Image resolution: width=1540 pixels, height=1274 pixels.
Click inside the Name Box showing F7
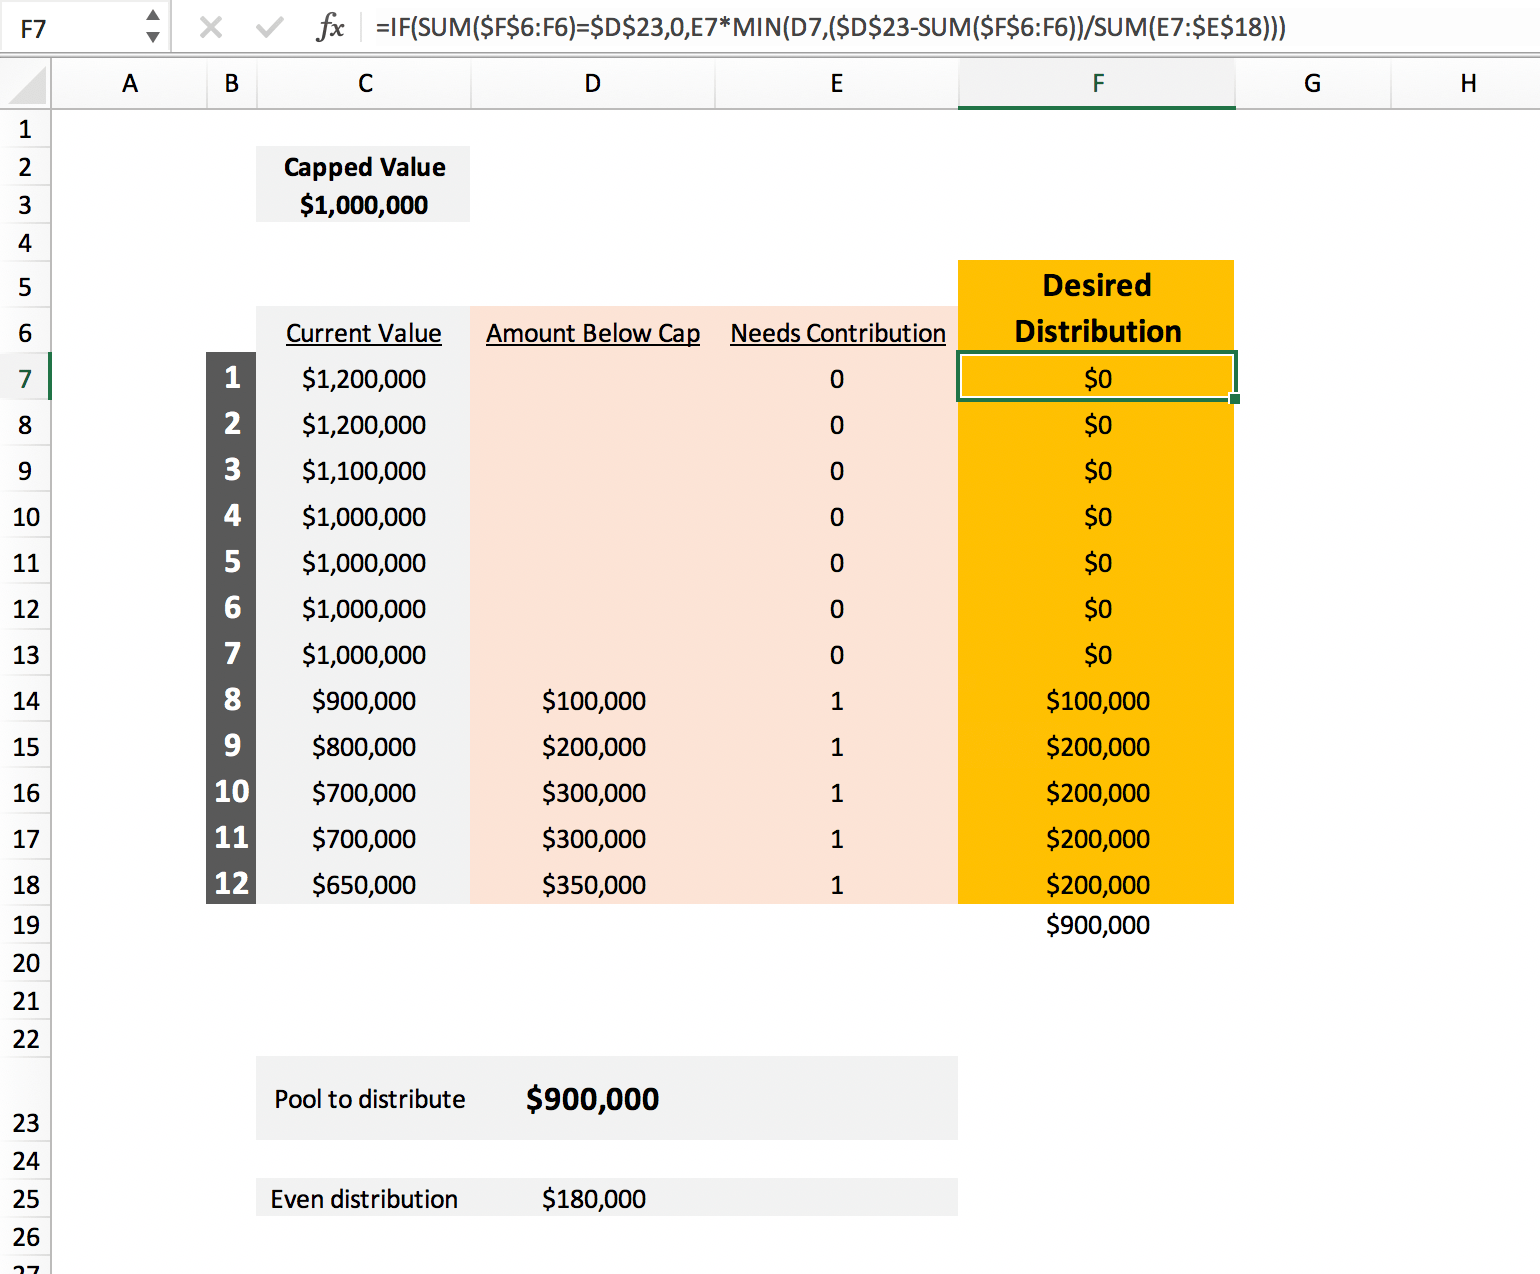(x=70, y=27)
